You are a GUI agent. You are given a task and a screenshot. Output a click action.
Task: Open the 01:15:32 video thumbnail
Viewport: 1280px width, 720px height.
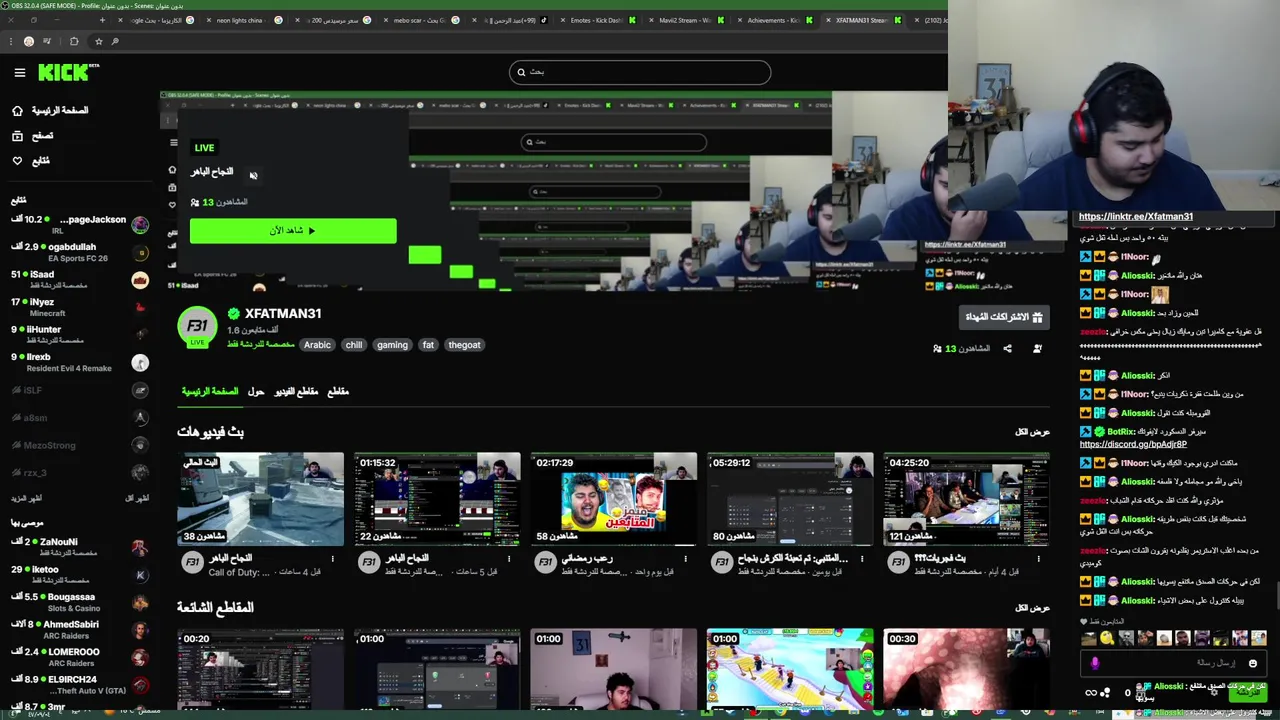tap(437, 499)
